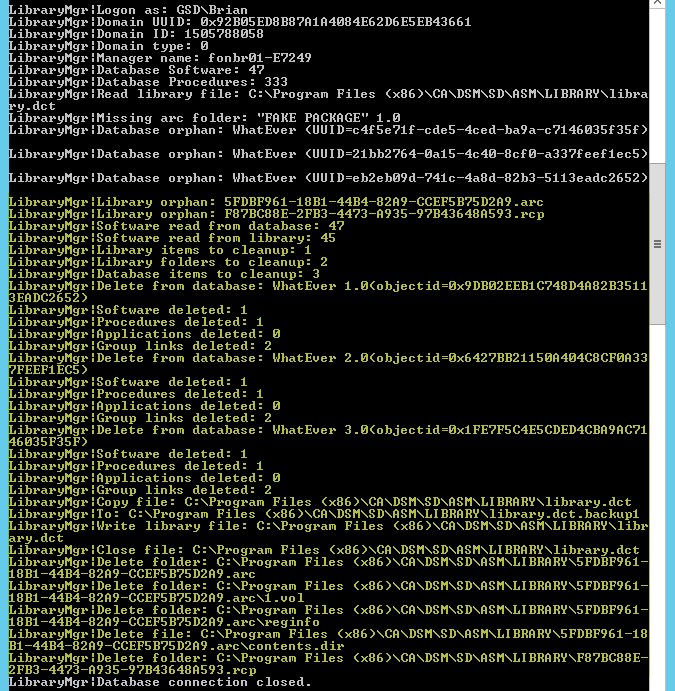The height and width of the screenshot is (691, 675).
Task: Click the 'Database connection closed.' line
Action: pyautogui.click(x=160, y=682)
